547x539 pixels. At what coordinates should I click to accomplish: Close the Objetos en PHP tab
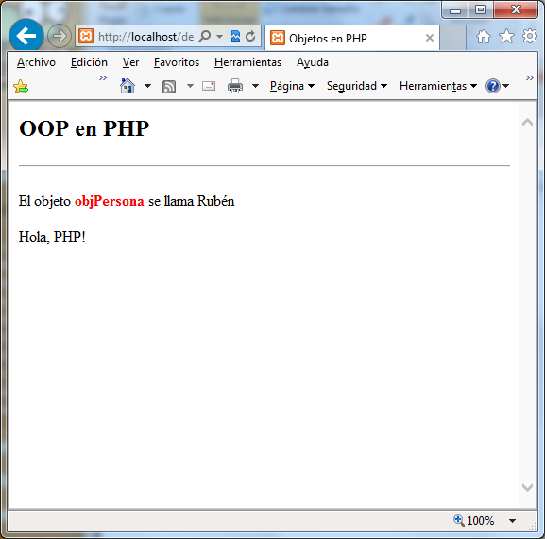[430, 38]
